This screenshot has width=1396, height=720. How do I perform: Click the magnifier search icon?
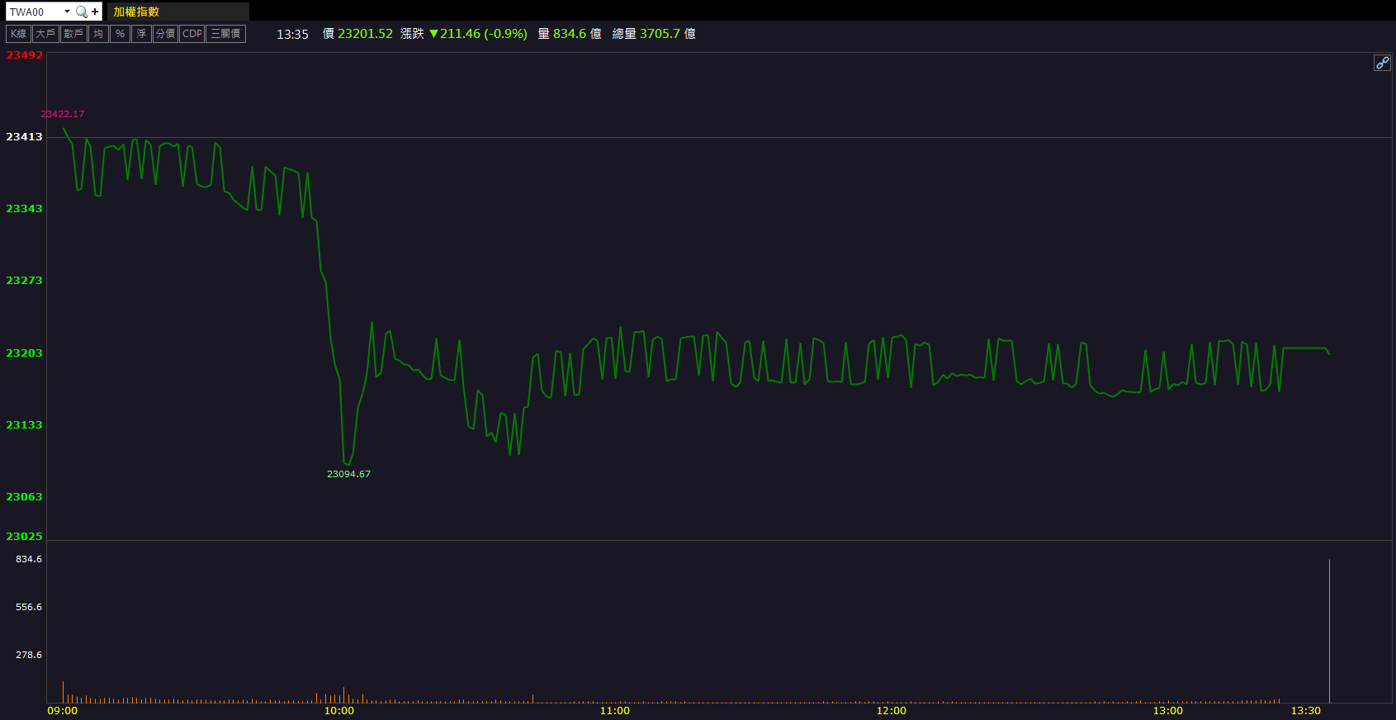tap(82, 12)
